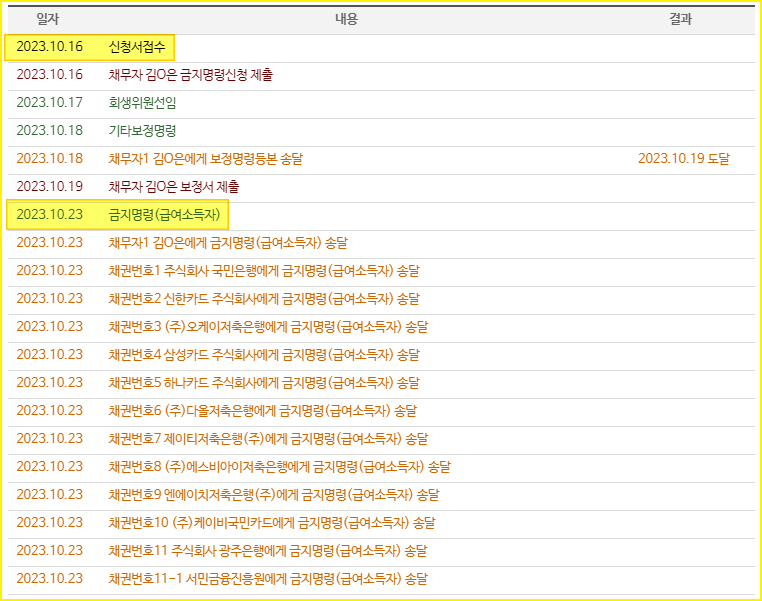Click date 2023.10.23 in 광주은행 row
Image resolution: width=762 pixels, height=601 pixels.
click(50, 551)
